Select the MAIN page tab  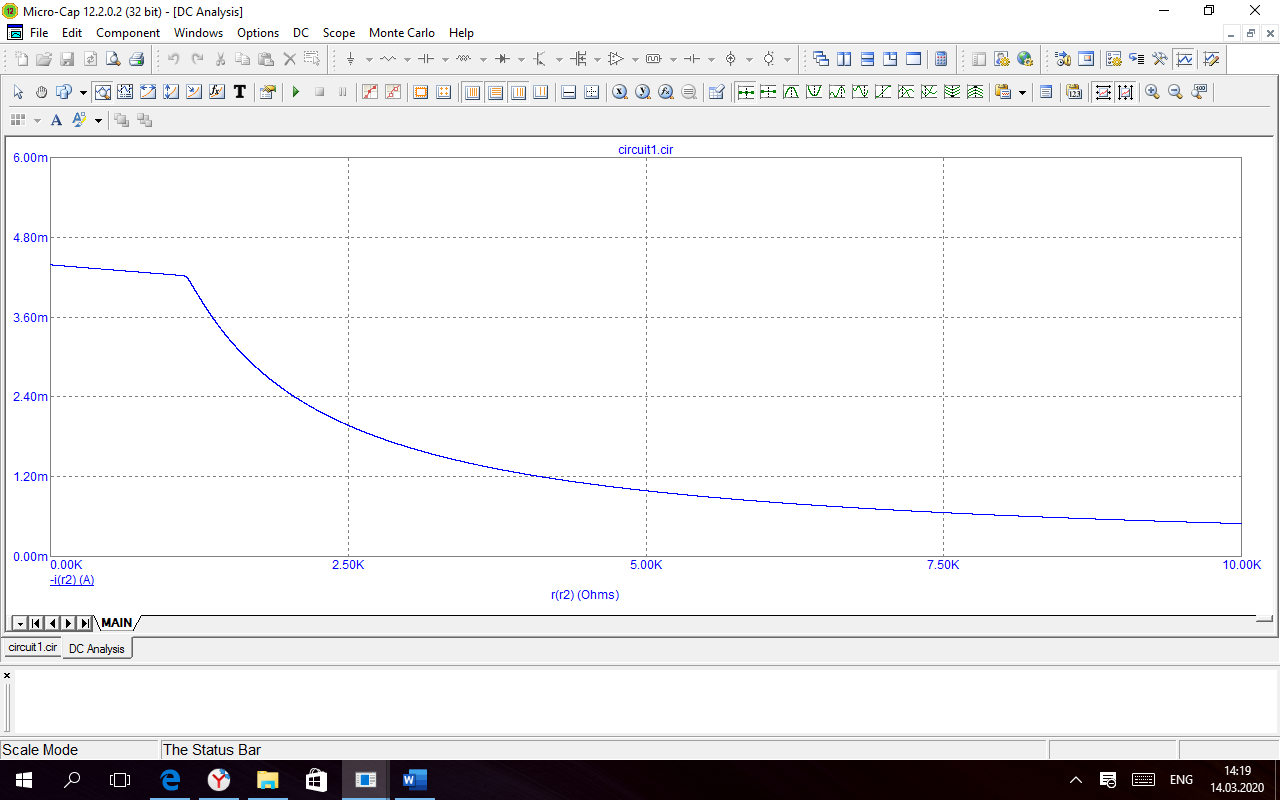pos(116,623)
